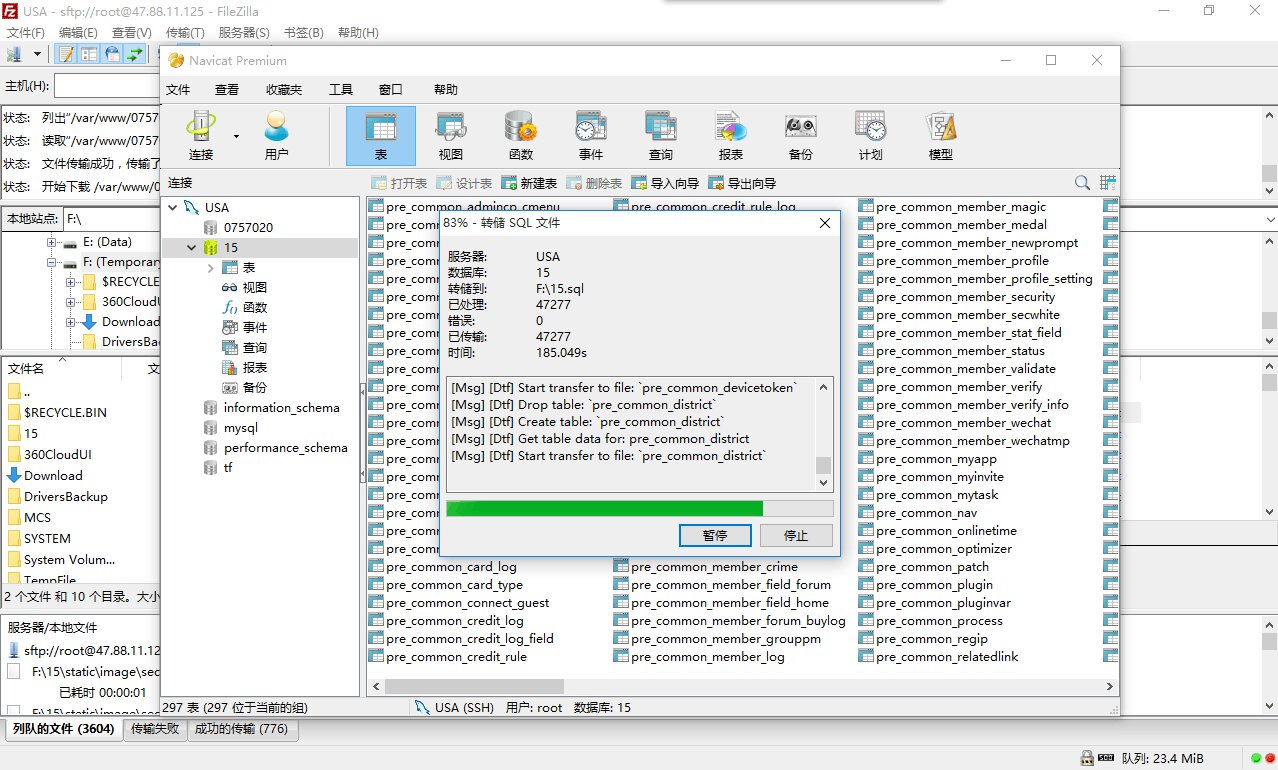Screen dimensions: 1278x770
Task: Select the information_schema database
Action: pos(281,408)
